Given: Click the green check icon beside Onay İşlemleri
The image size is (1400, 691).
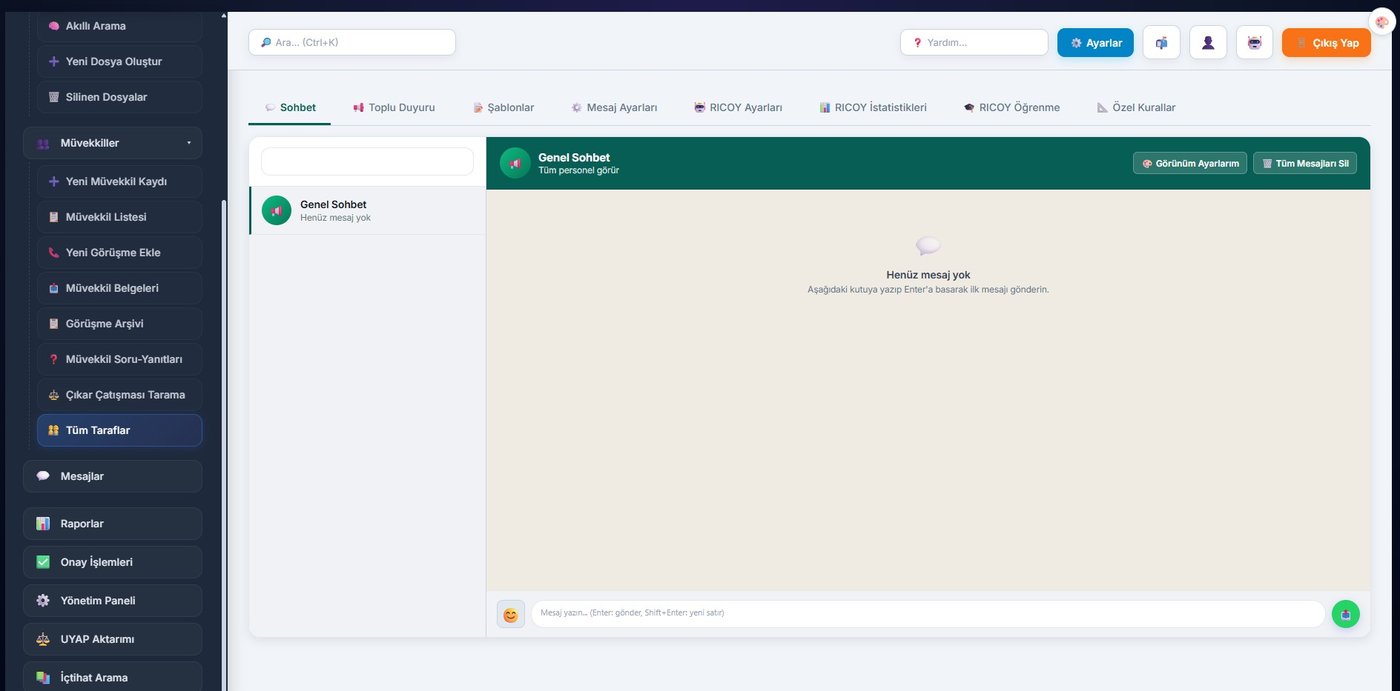Looking at the screenshot, I should point(43,562).
